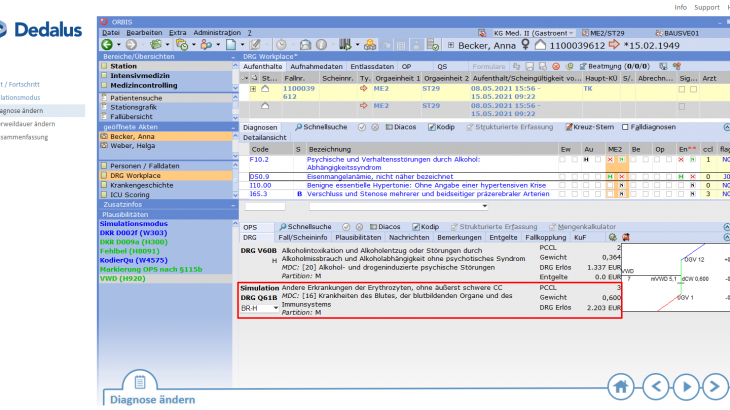
Task: Open the Support link at top
Action: pyautogui.click(x=706, y=7)
